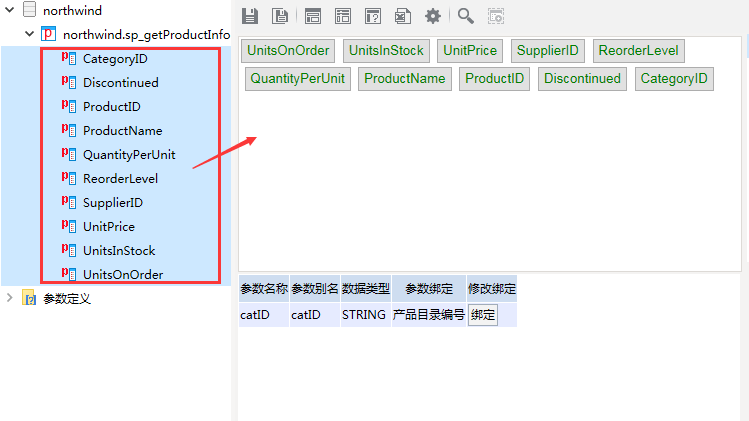Screen dimensions: 749x421
Task: Click the save (floppy disk) toolbar icon
Action: (x=250, y=16)
